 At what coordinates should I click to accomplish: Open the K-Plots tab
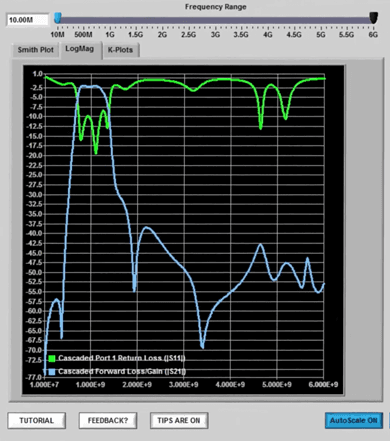(x=120, y=50)
